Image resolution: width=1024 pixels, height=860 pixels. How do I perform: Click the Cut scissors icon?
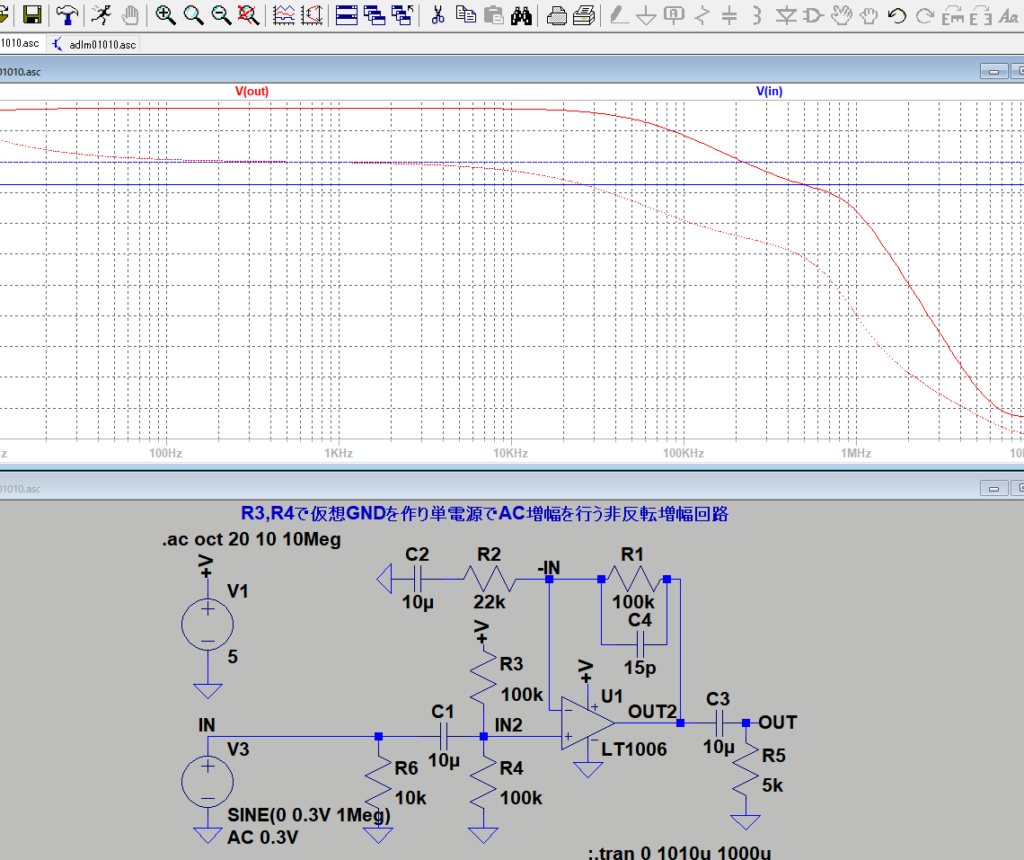(437, 15)
